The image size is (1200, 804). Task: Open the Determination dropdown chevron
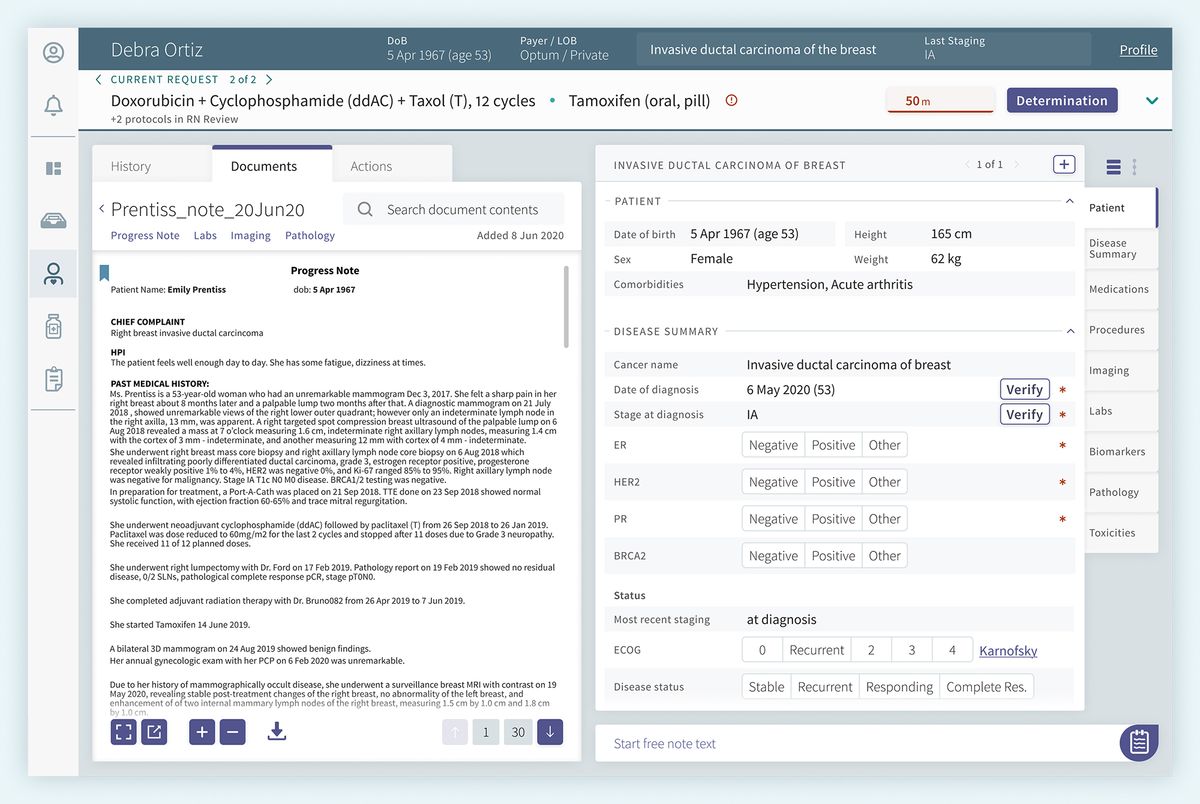pyautogui.click(x=1151, y=100)
